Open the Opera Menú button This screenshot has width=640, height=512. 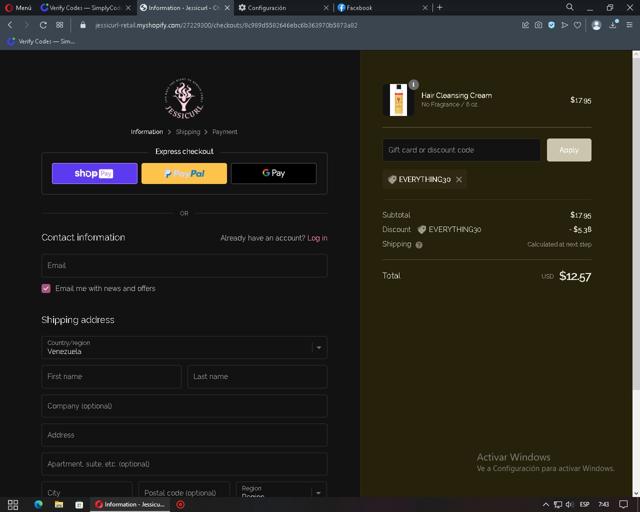pos(18,7)
